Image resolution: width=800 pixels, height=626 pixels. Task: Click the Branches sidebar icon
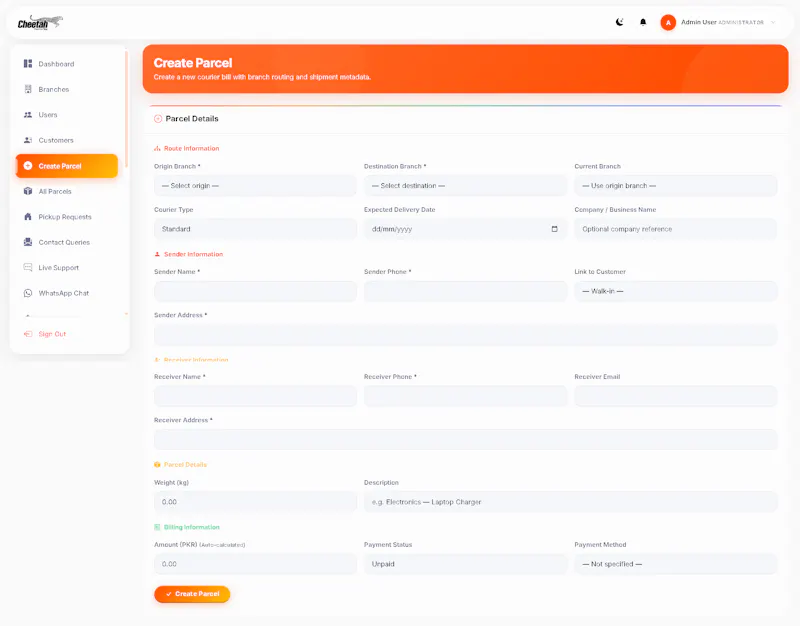coord(28,89)
